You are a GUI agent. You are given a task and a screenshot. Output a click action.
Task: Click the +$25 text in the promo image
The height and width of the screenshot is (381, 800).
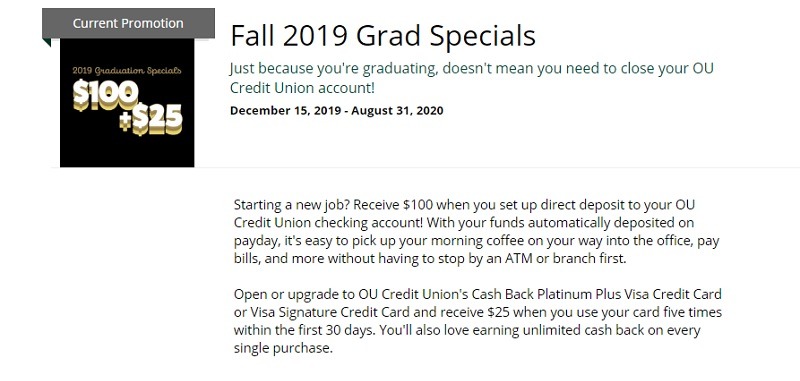tap(151, 120)
